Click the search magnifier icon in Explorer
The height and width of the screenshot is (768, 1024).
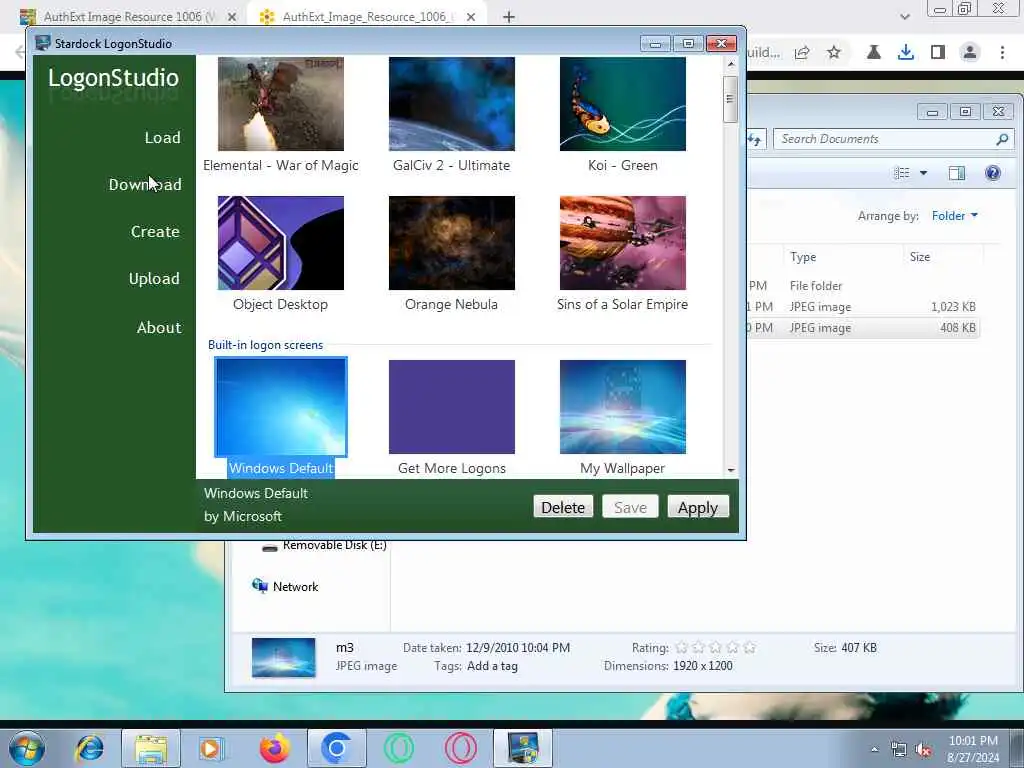coord(1002,139)
